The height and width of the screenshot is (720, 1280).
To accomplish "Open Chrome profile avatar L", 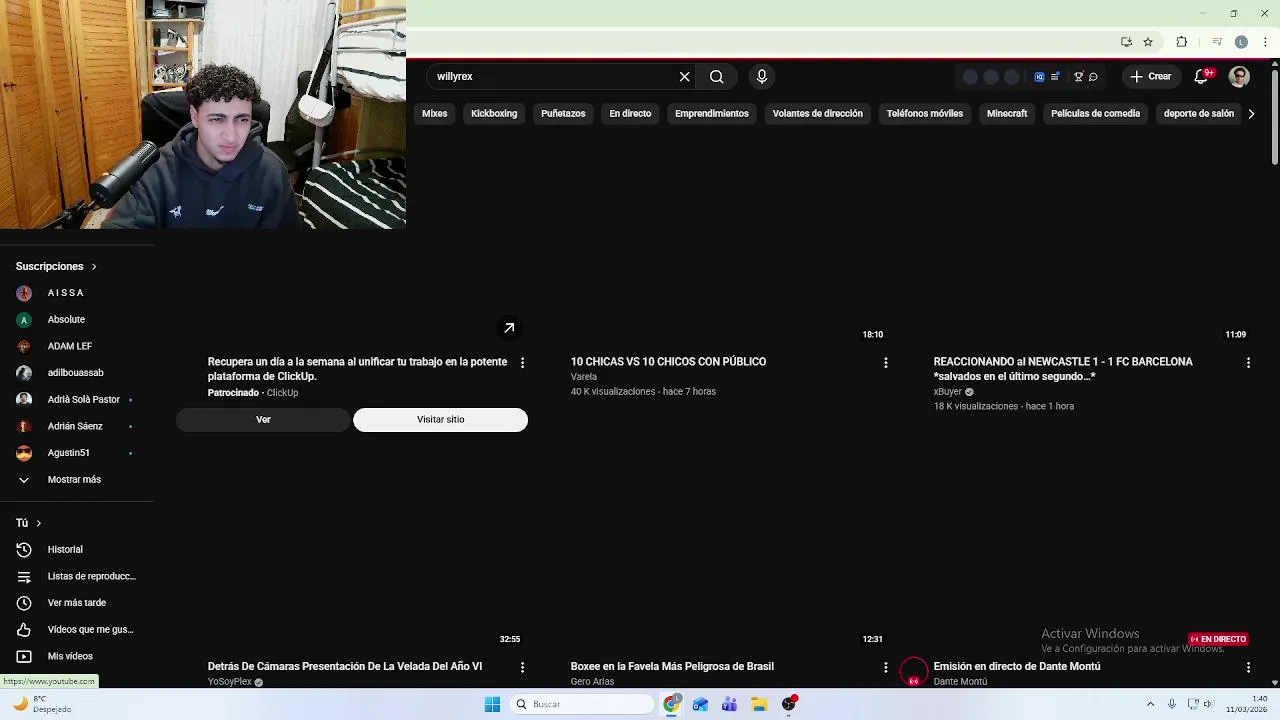I will tap(1241, 42).
